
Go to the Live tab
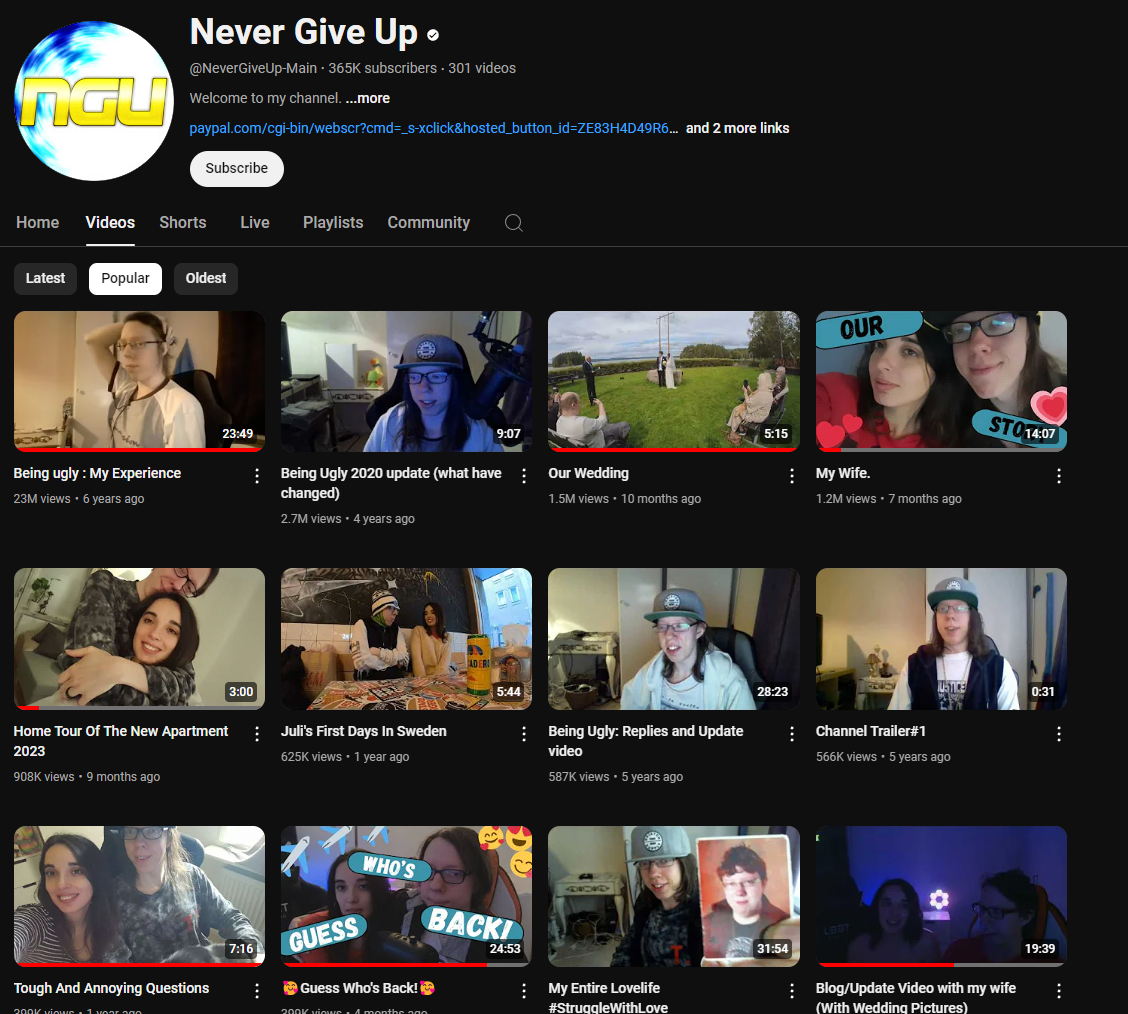point(255,223)
